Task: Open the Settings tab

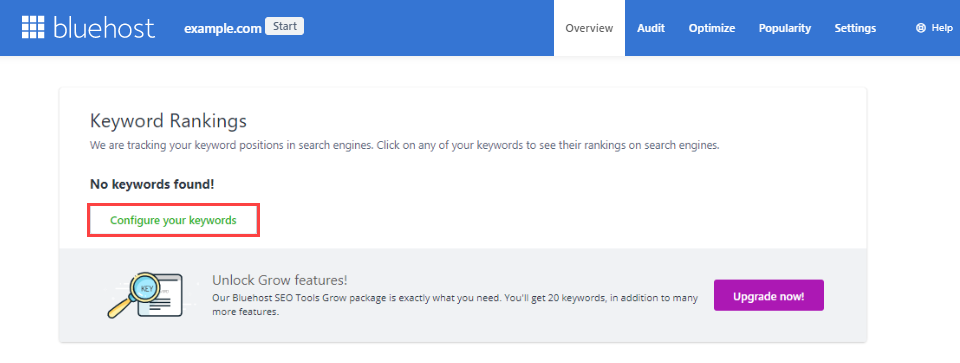Action: click(x=855, y=28)
